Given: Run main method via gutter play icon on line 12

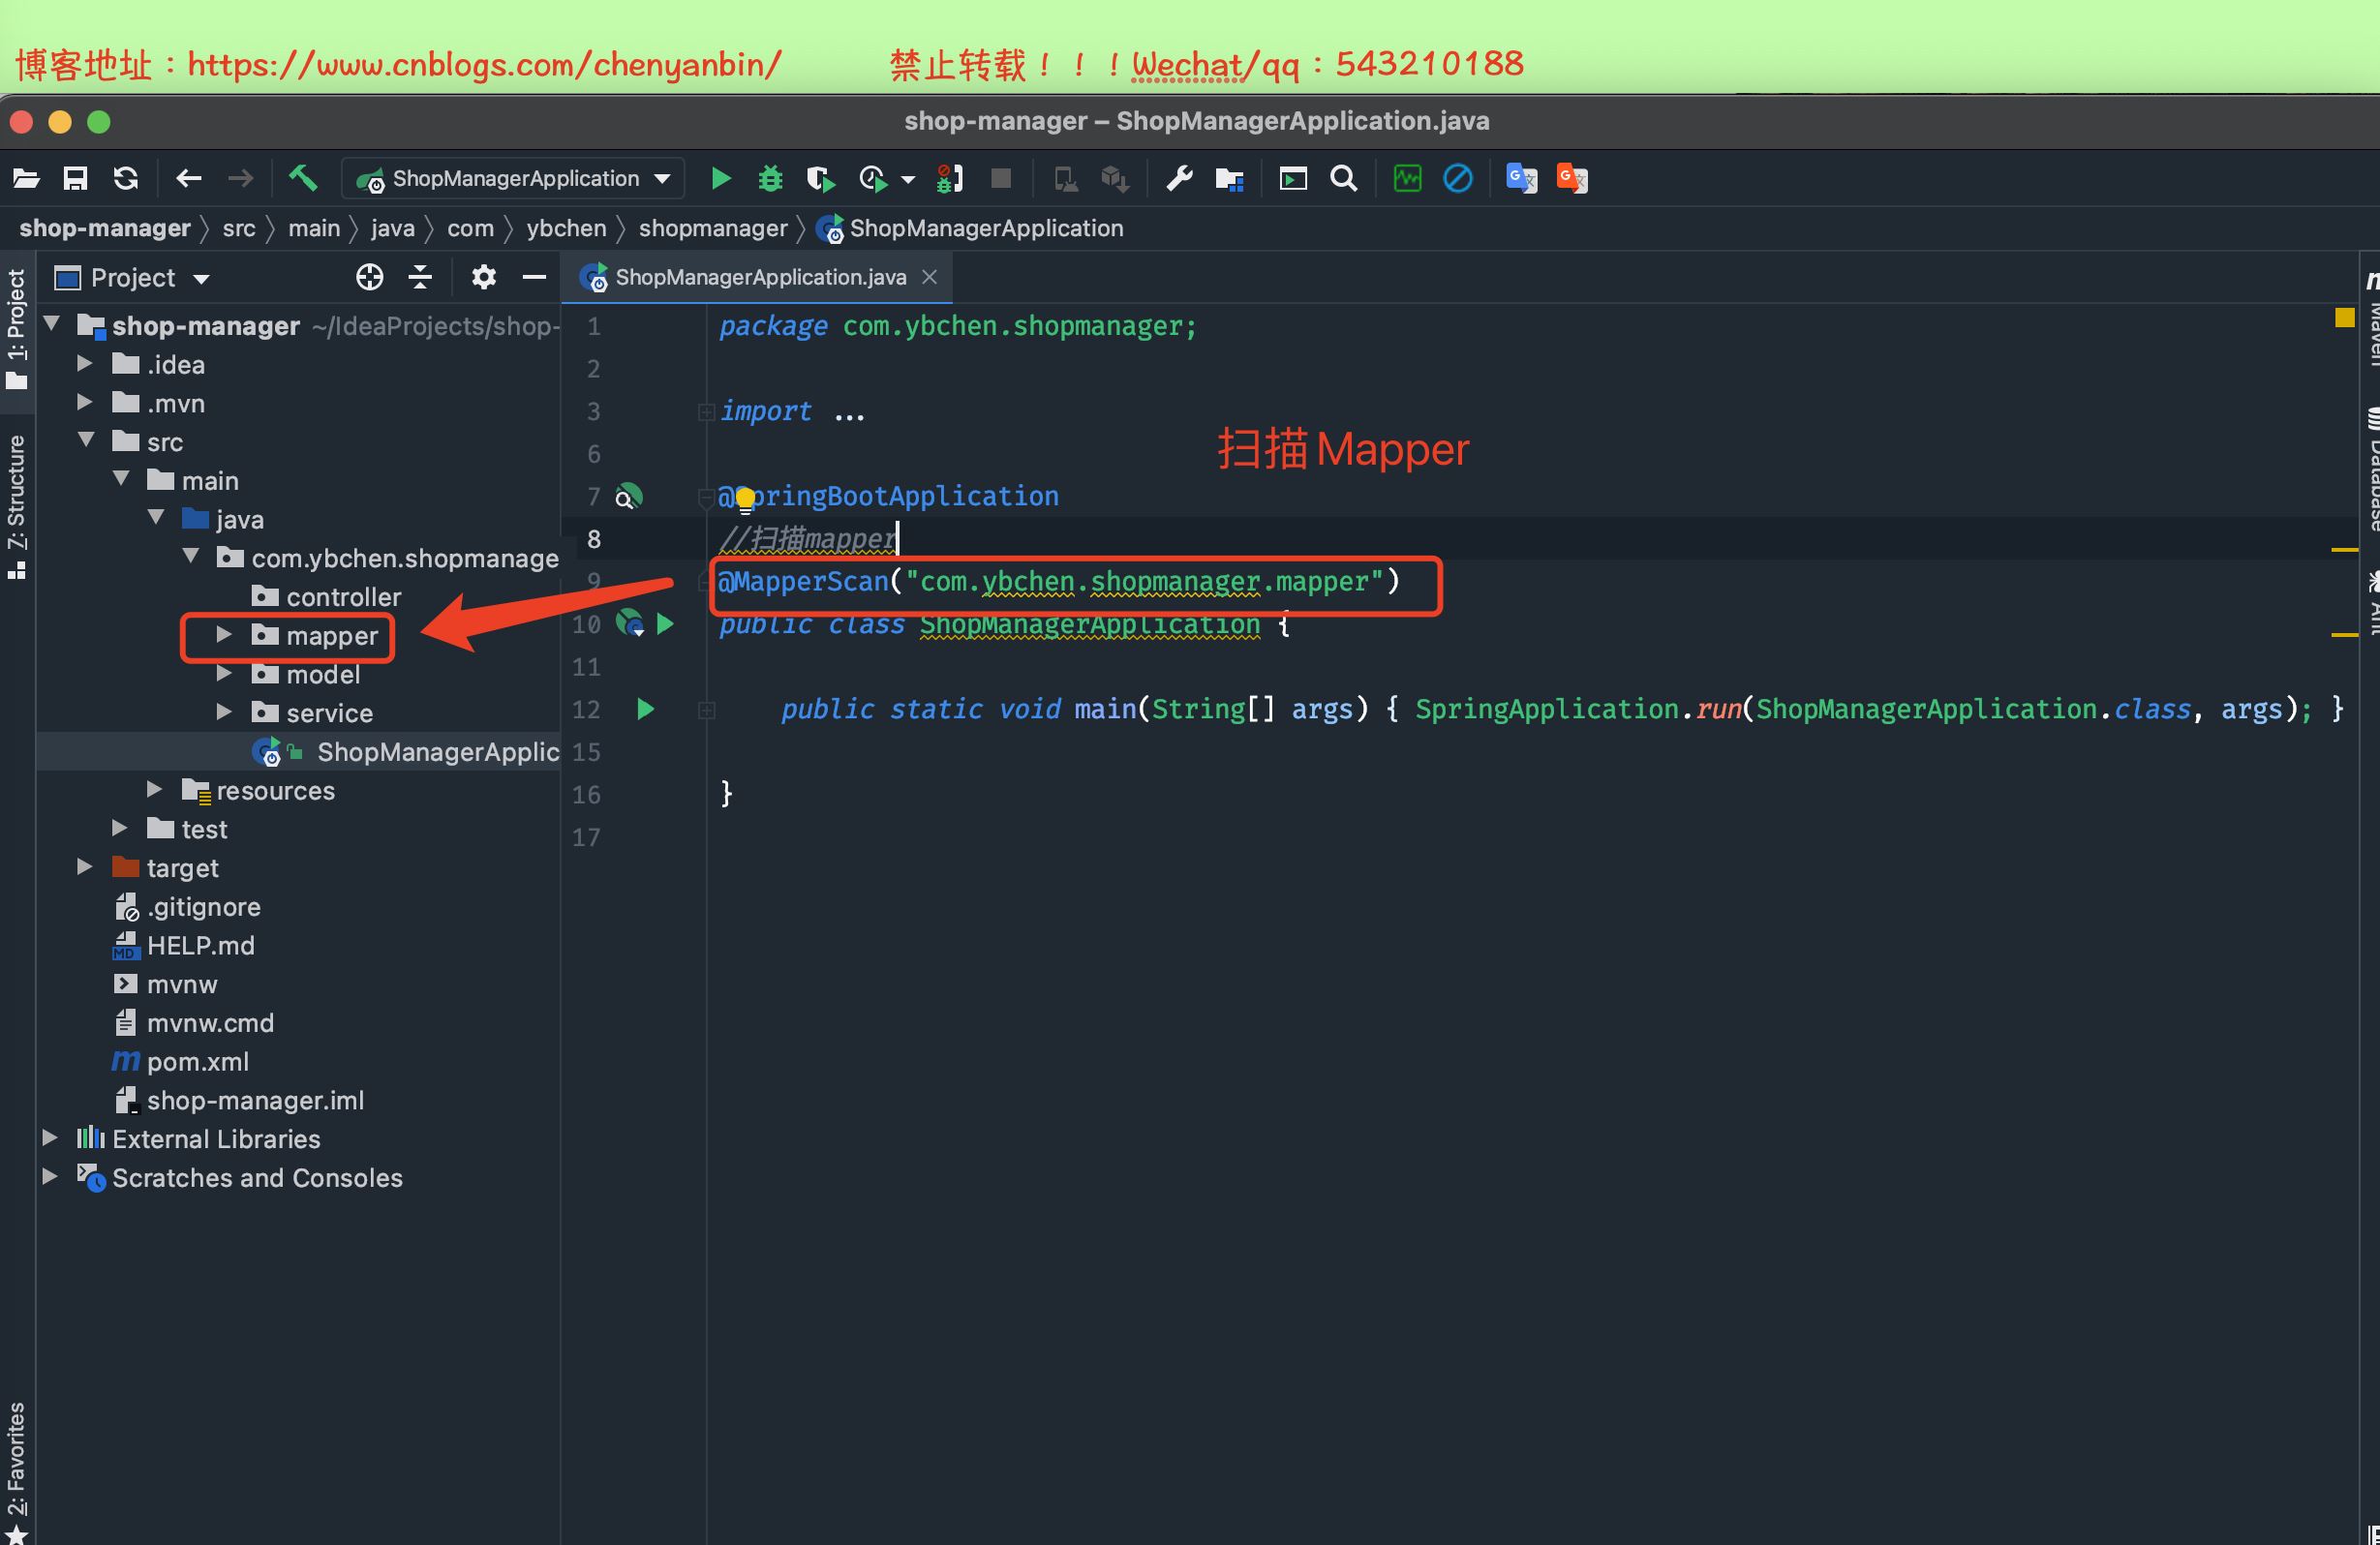Looking at the screenshot, I should coord(645,709).
